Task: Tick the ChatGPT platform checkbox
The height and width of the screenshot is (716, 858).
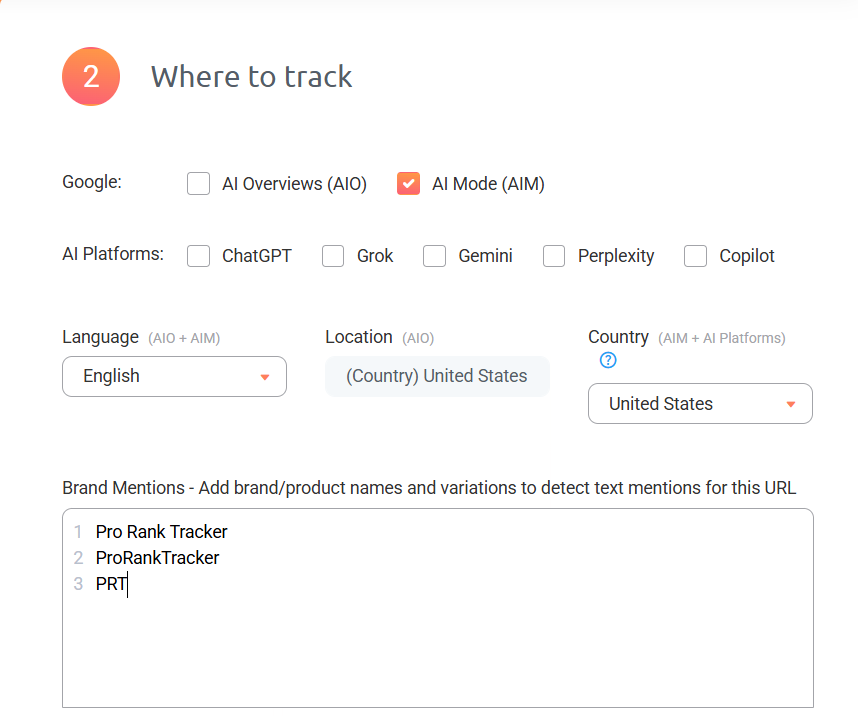Action: tap(198, 256)
